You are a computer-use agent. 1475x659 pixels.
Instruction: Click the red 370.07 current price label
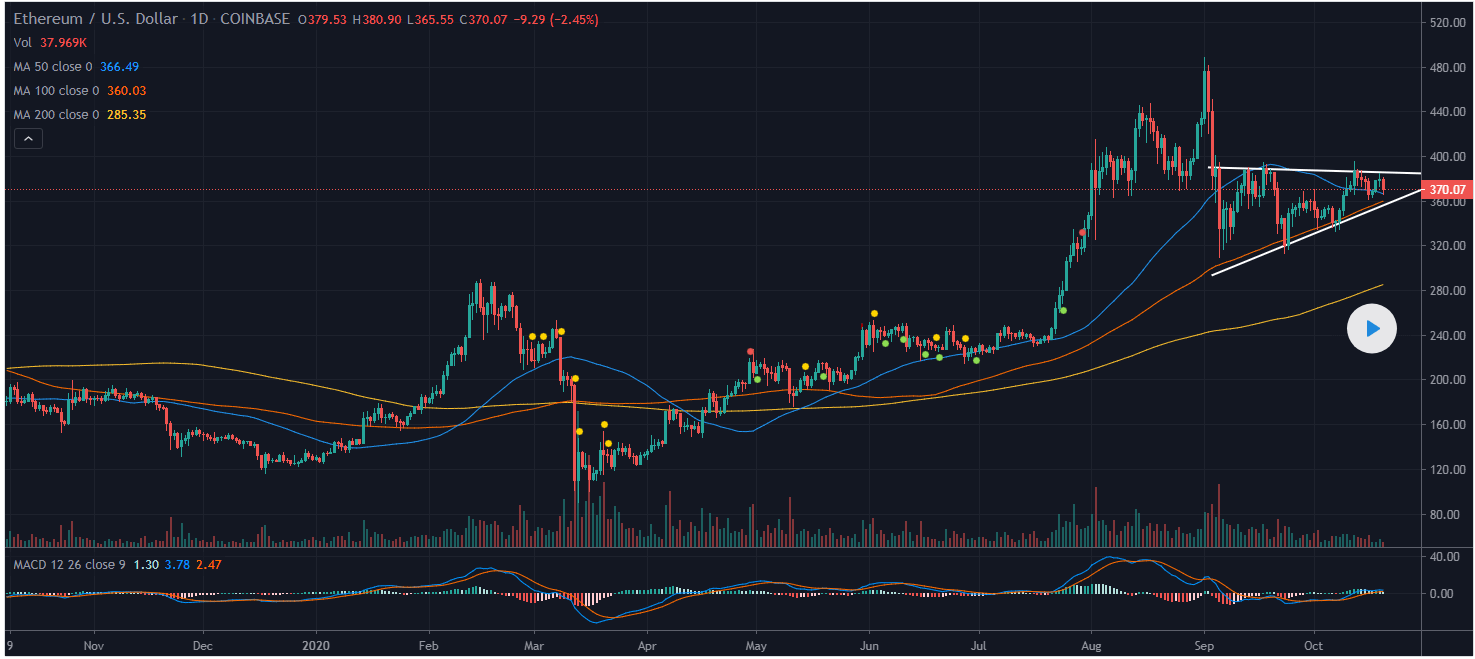[1447, 189]
